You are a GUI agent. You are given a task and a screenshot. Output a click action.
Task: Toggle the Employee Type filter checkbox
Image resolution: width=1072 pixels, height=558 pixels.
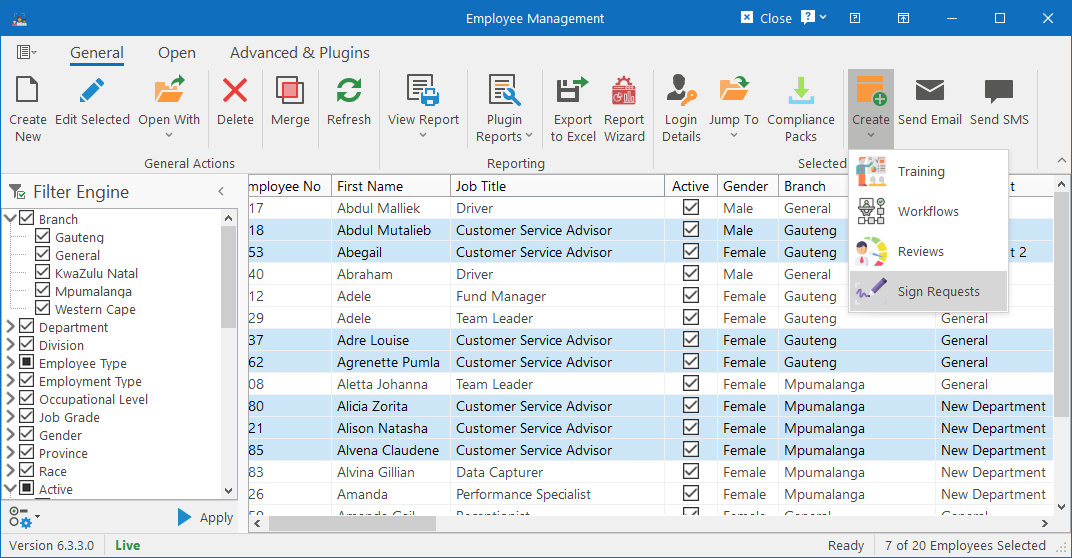27,362
